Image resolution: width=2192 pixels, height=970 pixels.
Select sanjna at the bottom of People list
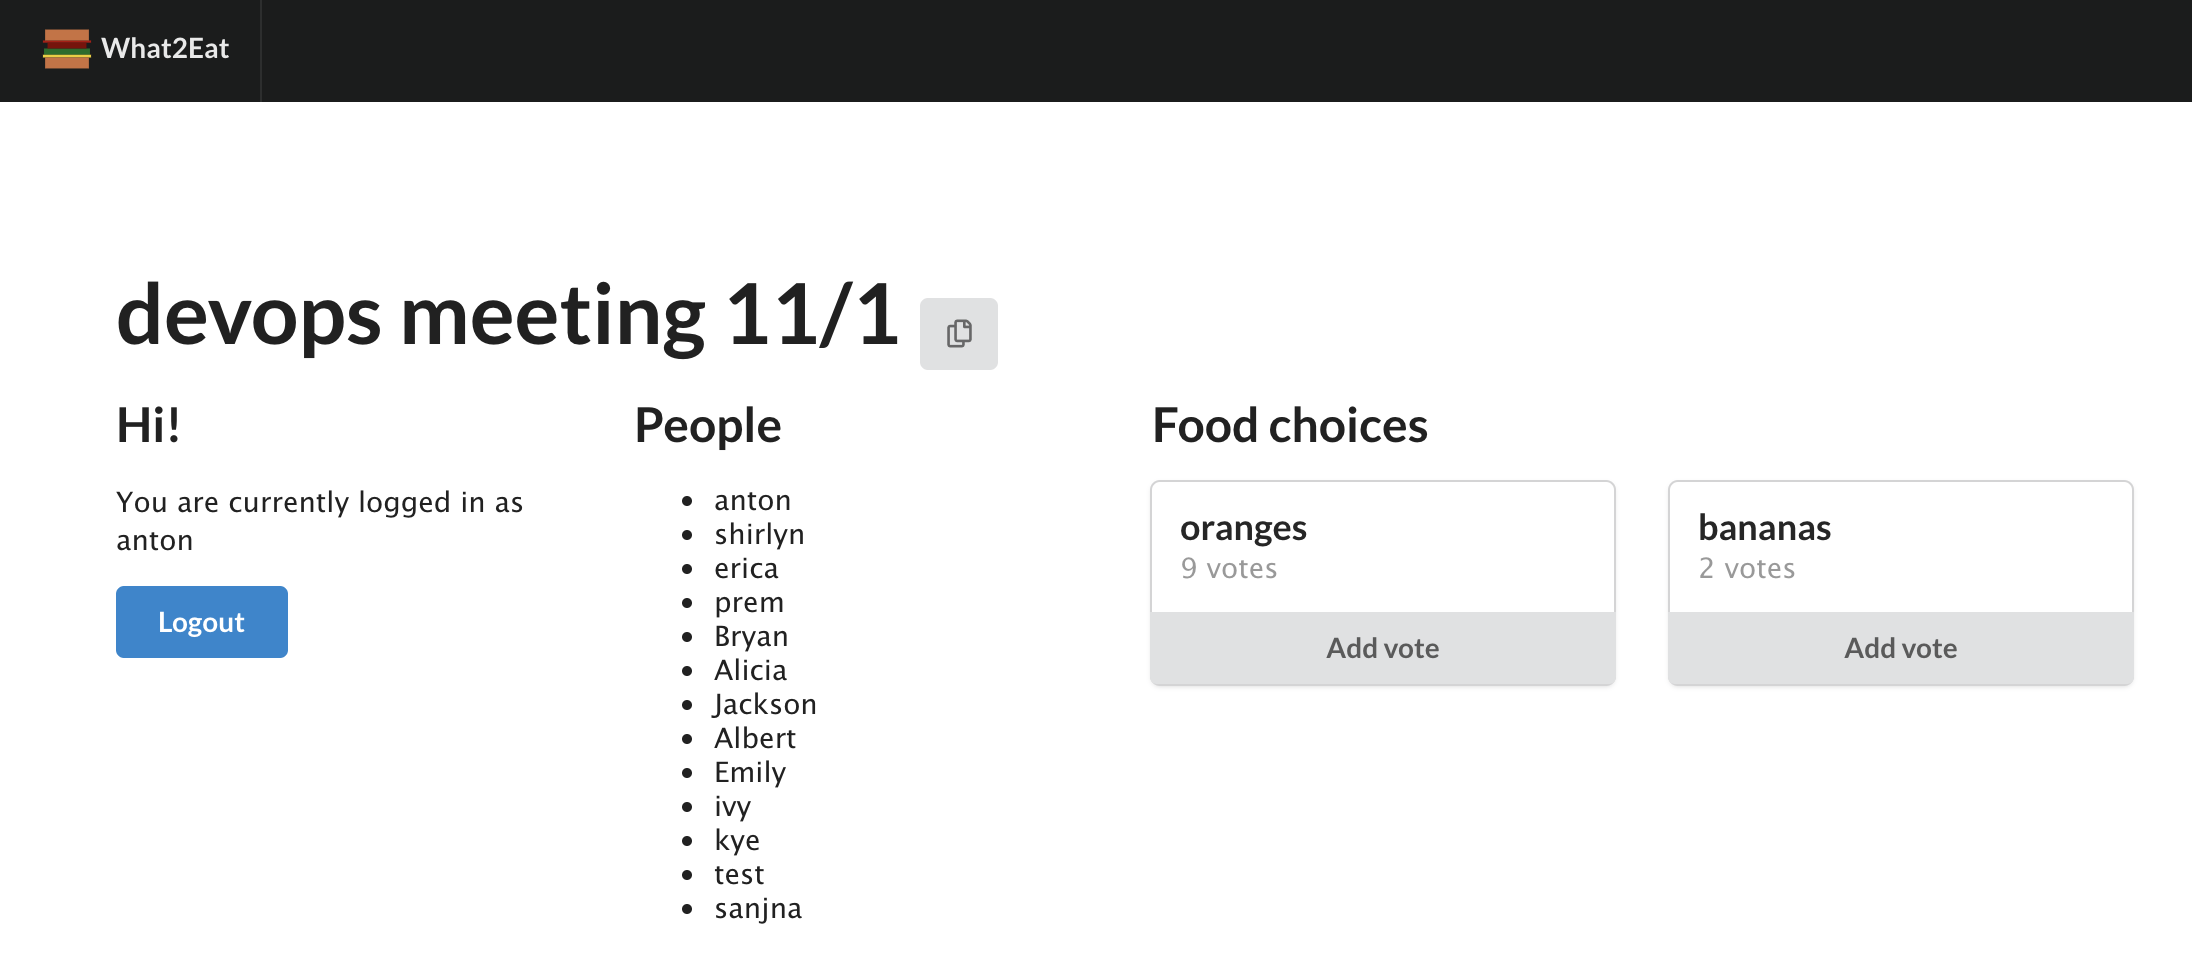pos(758,909)
